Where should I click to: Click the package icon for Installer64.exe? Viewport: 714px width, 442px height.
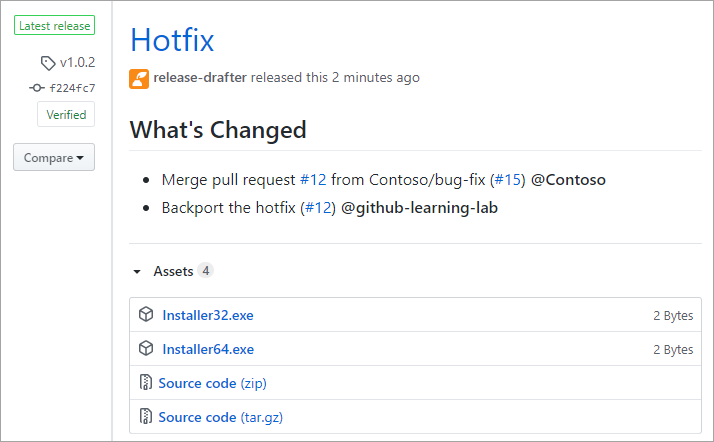pyautogui.click(x=146, y=349)
